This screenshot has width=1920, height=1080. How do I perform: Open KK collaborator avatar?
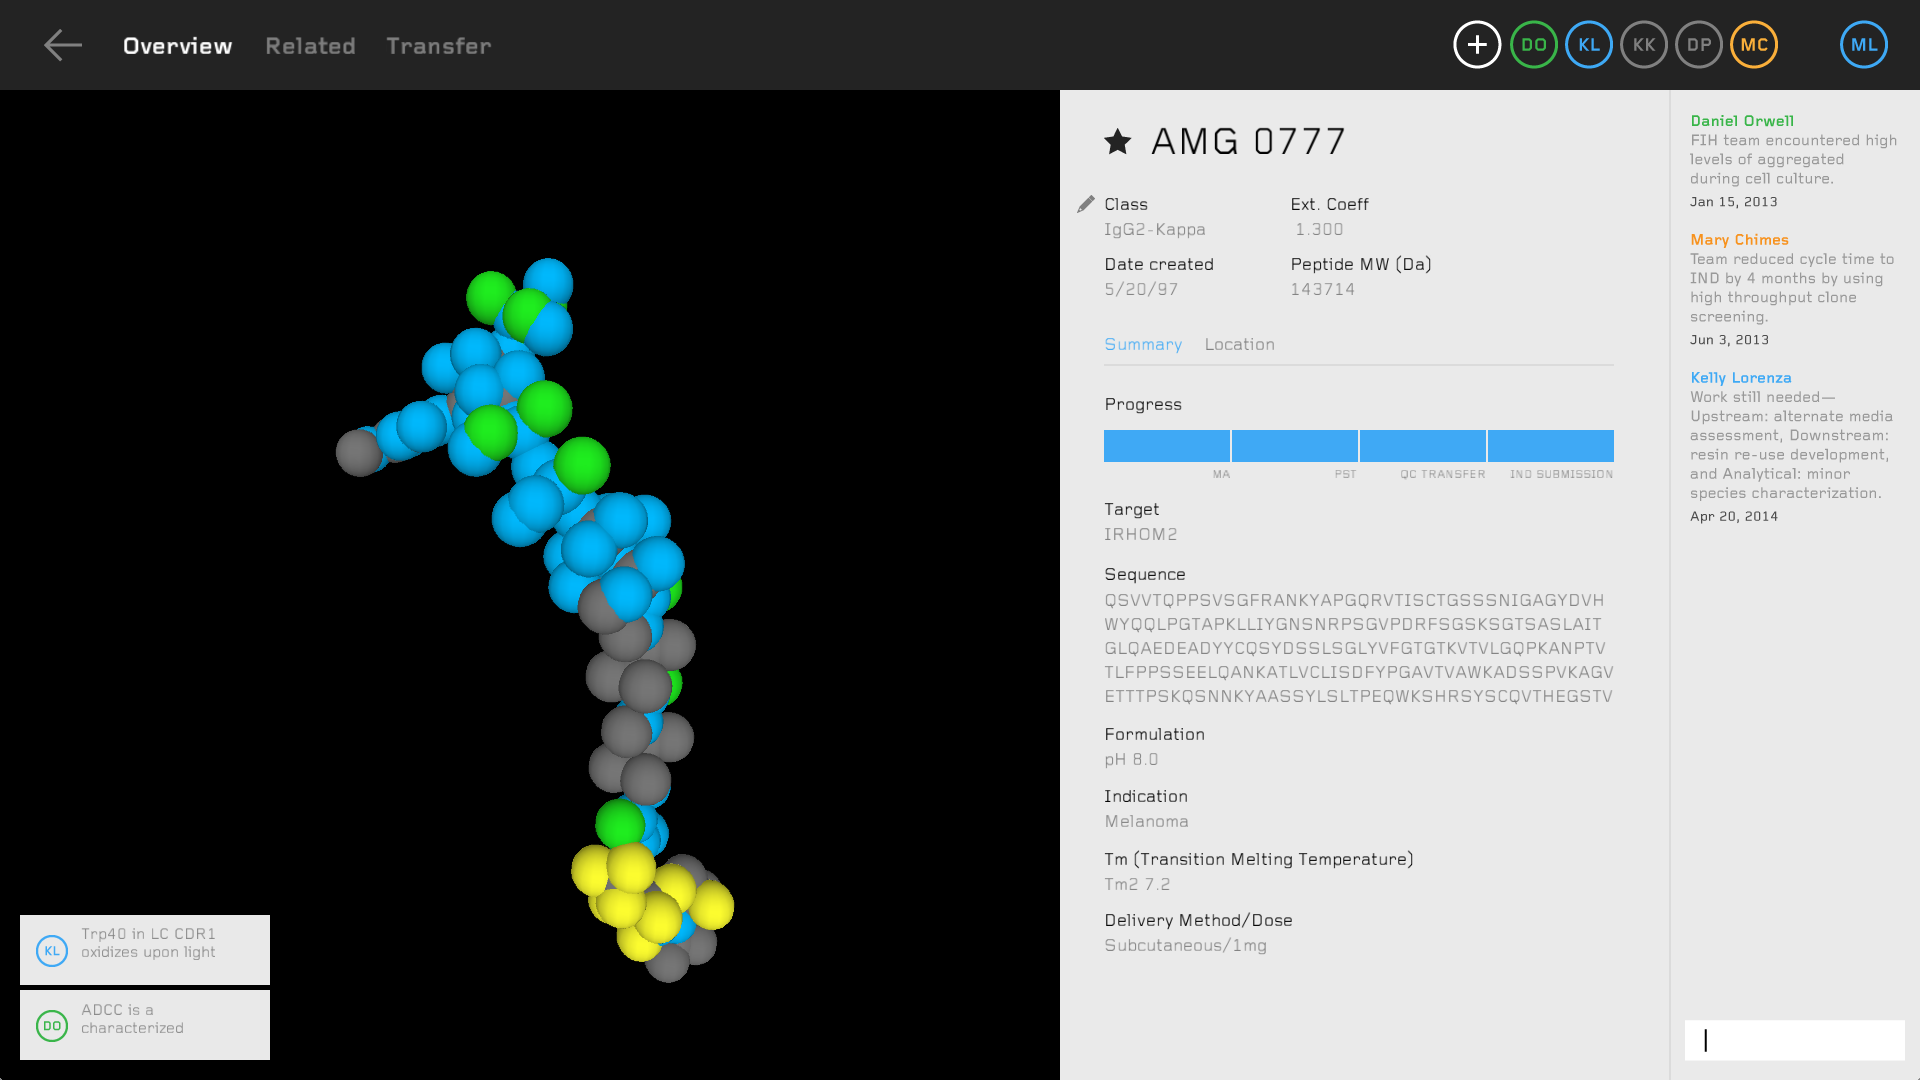[1643, 44]
